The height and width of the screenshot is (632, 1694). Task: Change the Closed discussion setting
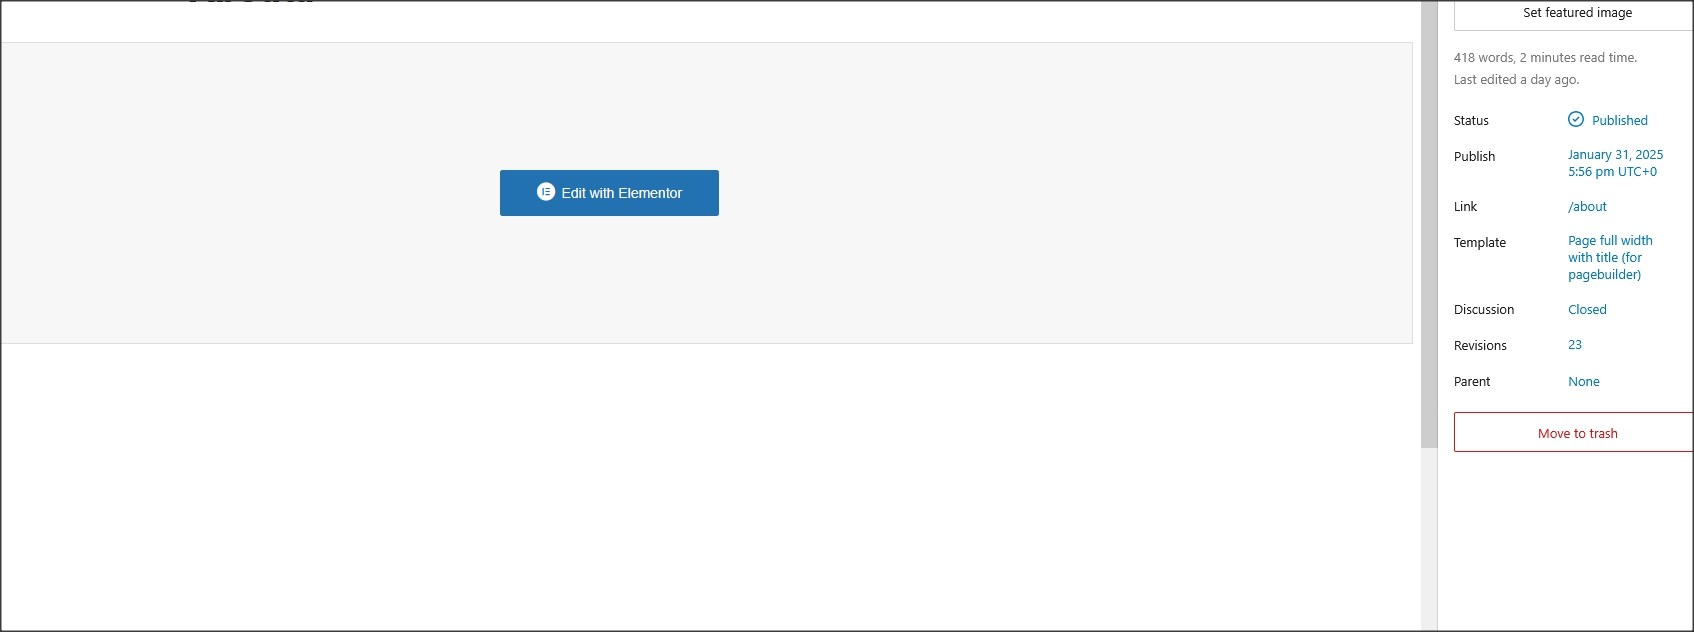click(x=1587, y=310)
